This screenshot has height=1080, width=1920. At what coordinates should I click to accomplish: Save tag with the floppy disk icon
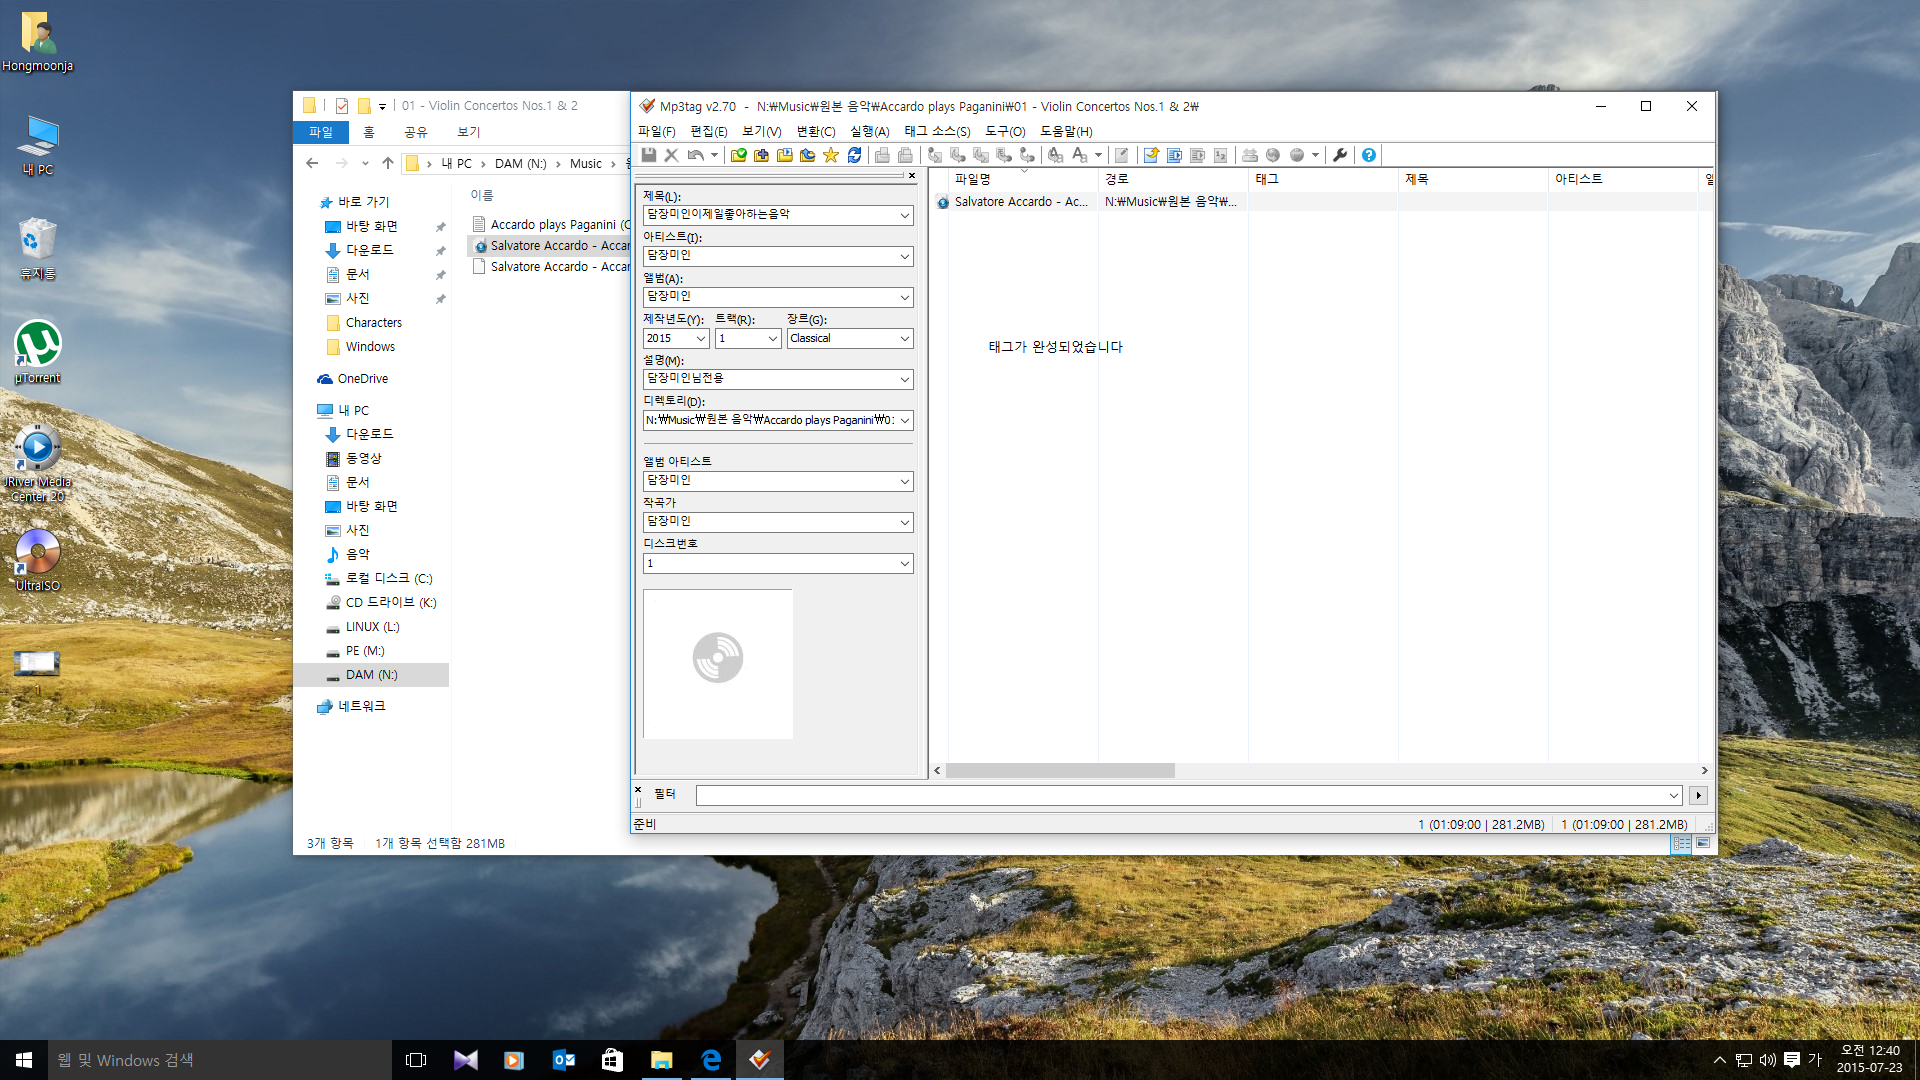tap(649, 155)
